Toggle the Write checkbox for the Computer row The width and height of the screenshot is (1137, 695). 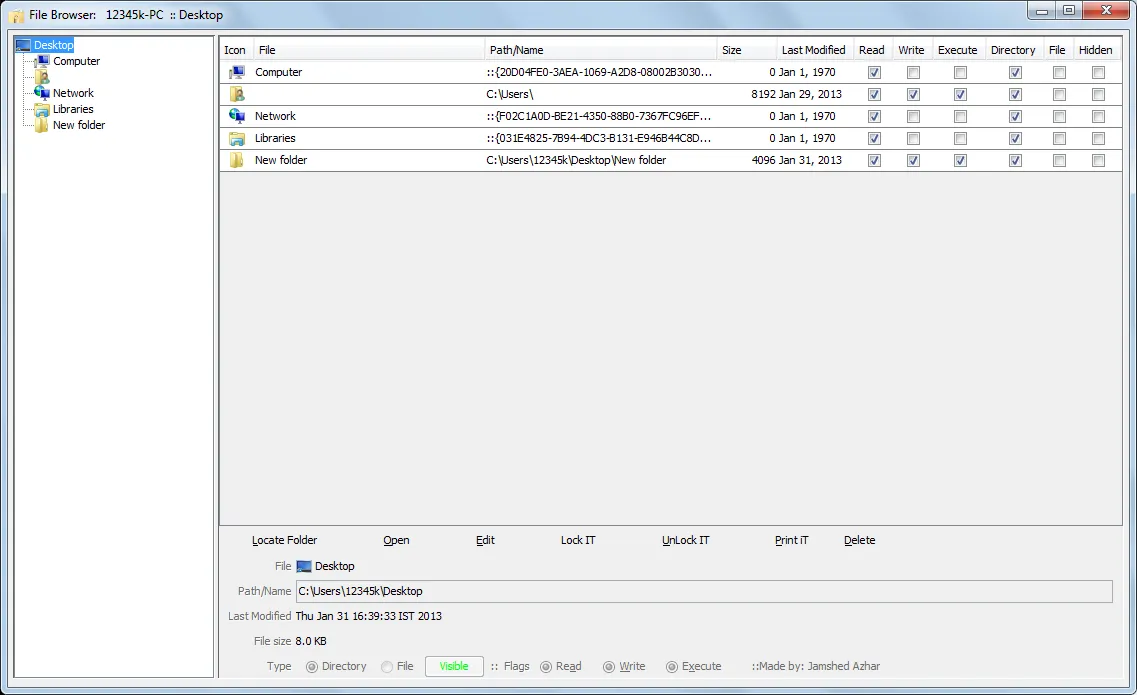(913, 73)
